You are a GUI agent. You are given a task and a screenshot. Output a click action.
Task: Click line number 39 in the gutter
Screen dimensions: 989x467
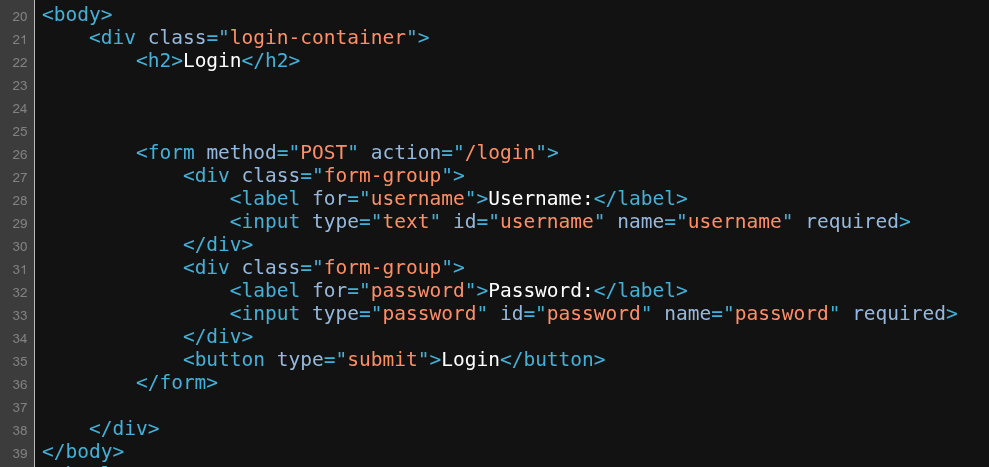20,454
